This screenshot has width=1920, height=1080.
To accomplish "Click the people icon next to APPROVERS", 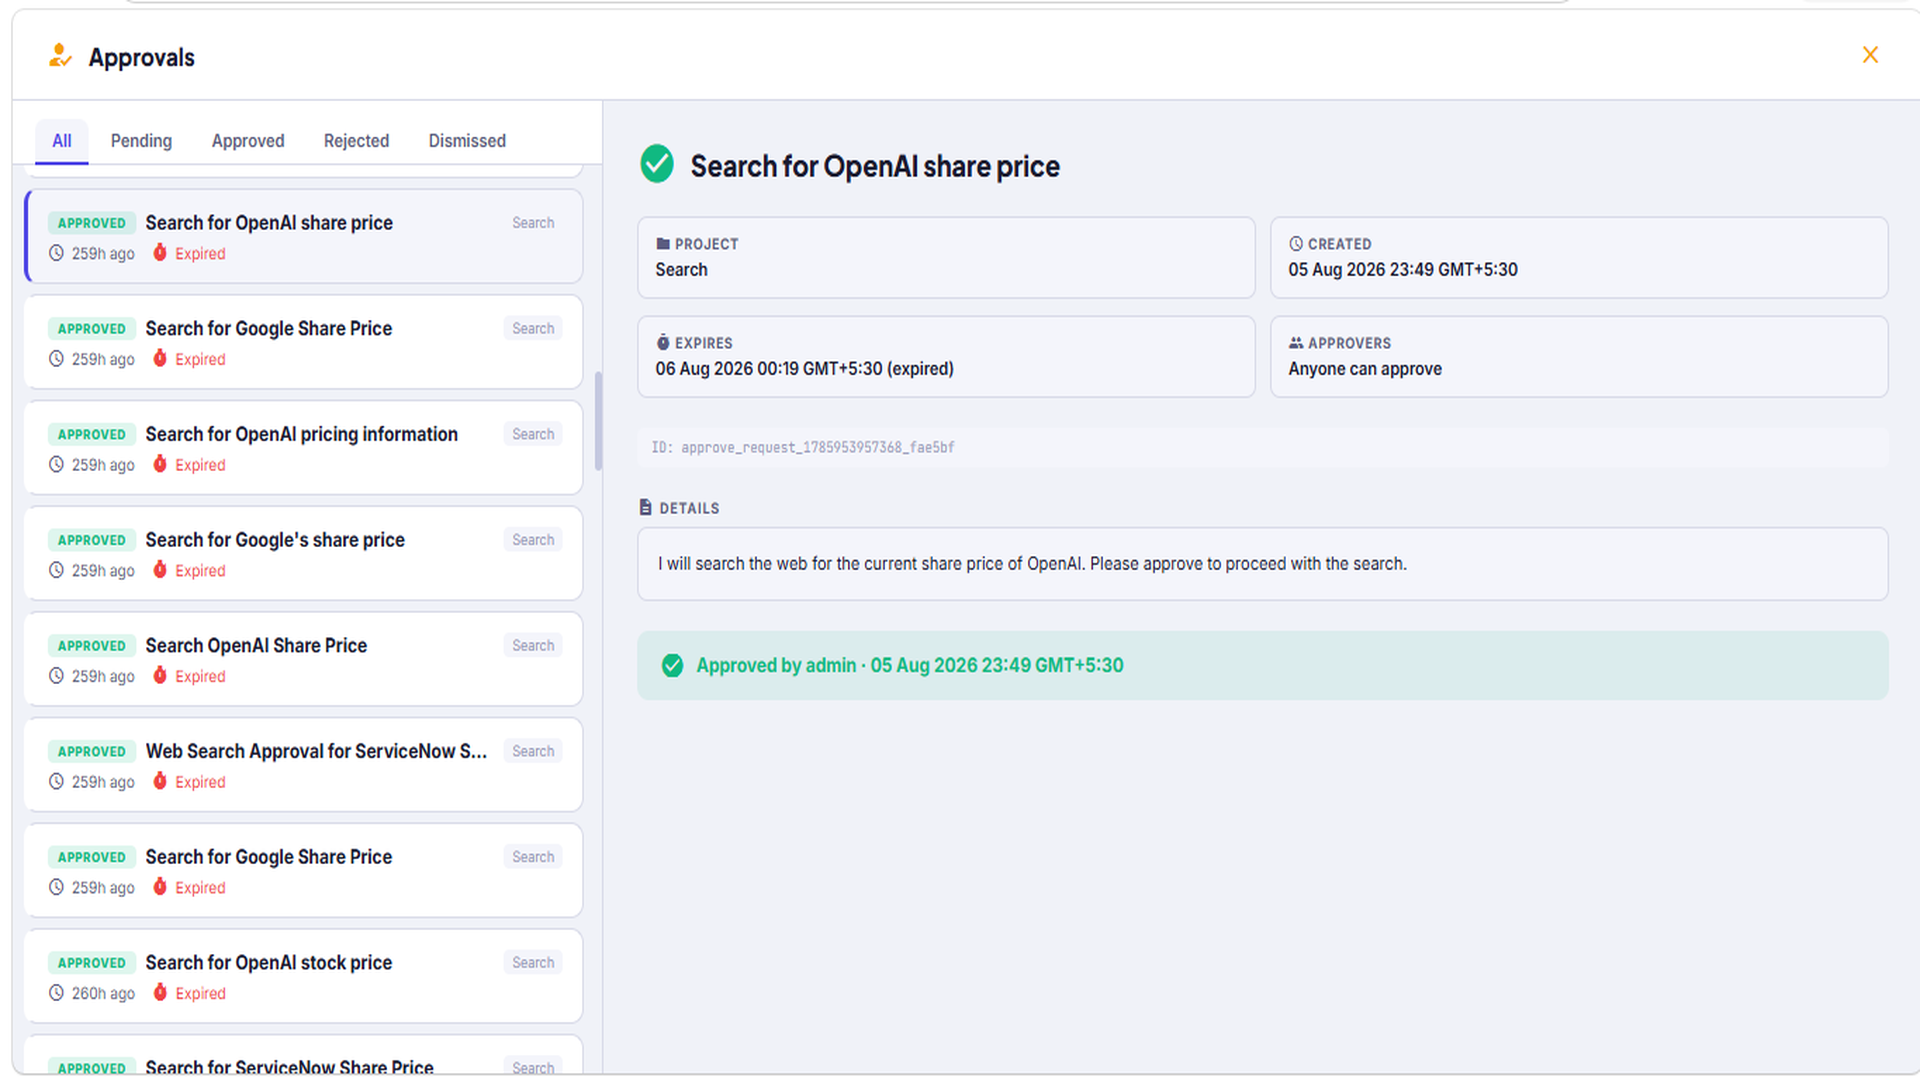I will click(1296, 343).
